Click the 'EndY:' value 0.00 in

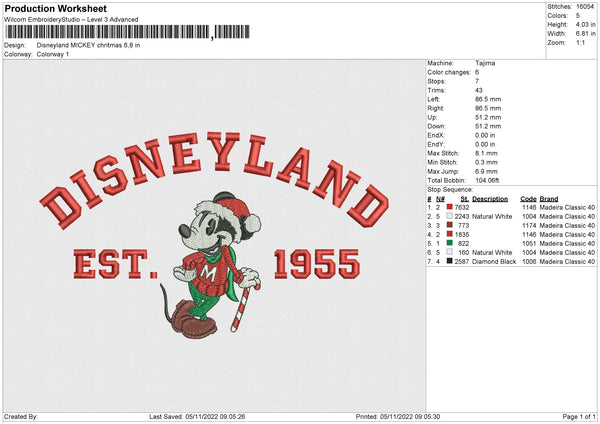[485, 145]
